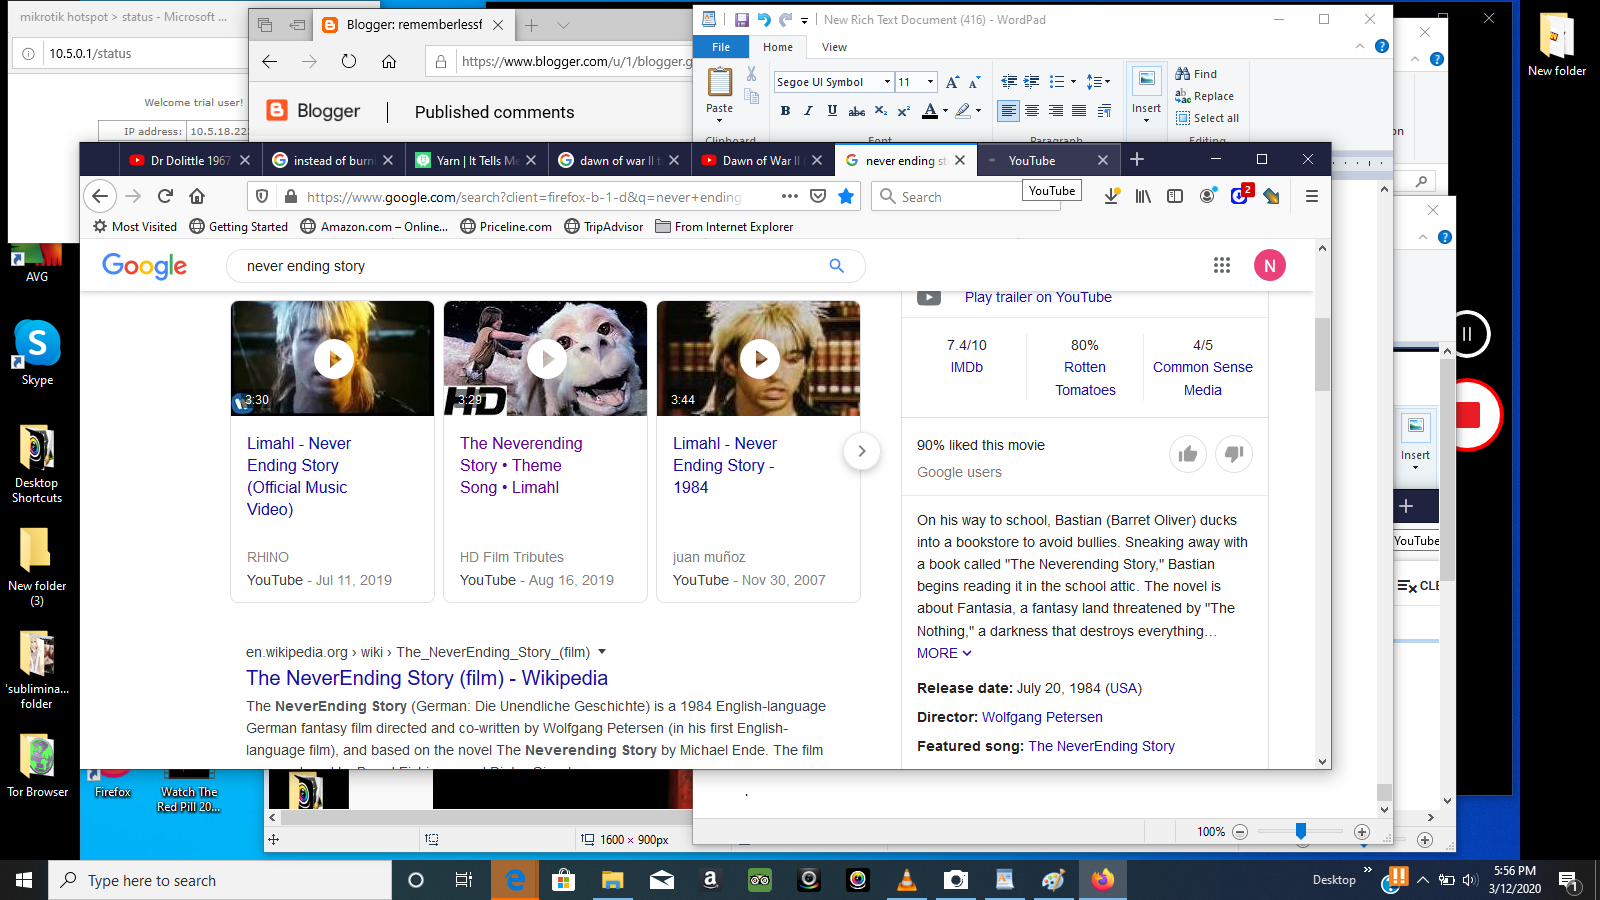Go to Firefox home page icon
The width and height of the screenshot is (1600, 900).
(197, 196)
